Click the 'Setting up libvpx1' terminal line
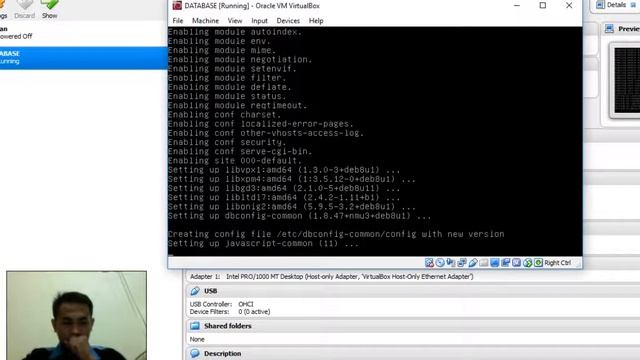 284,170
